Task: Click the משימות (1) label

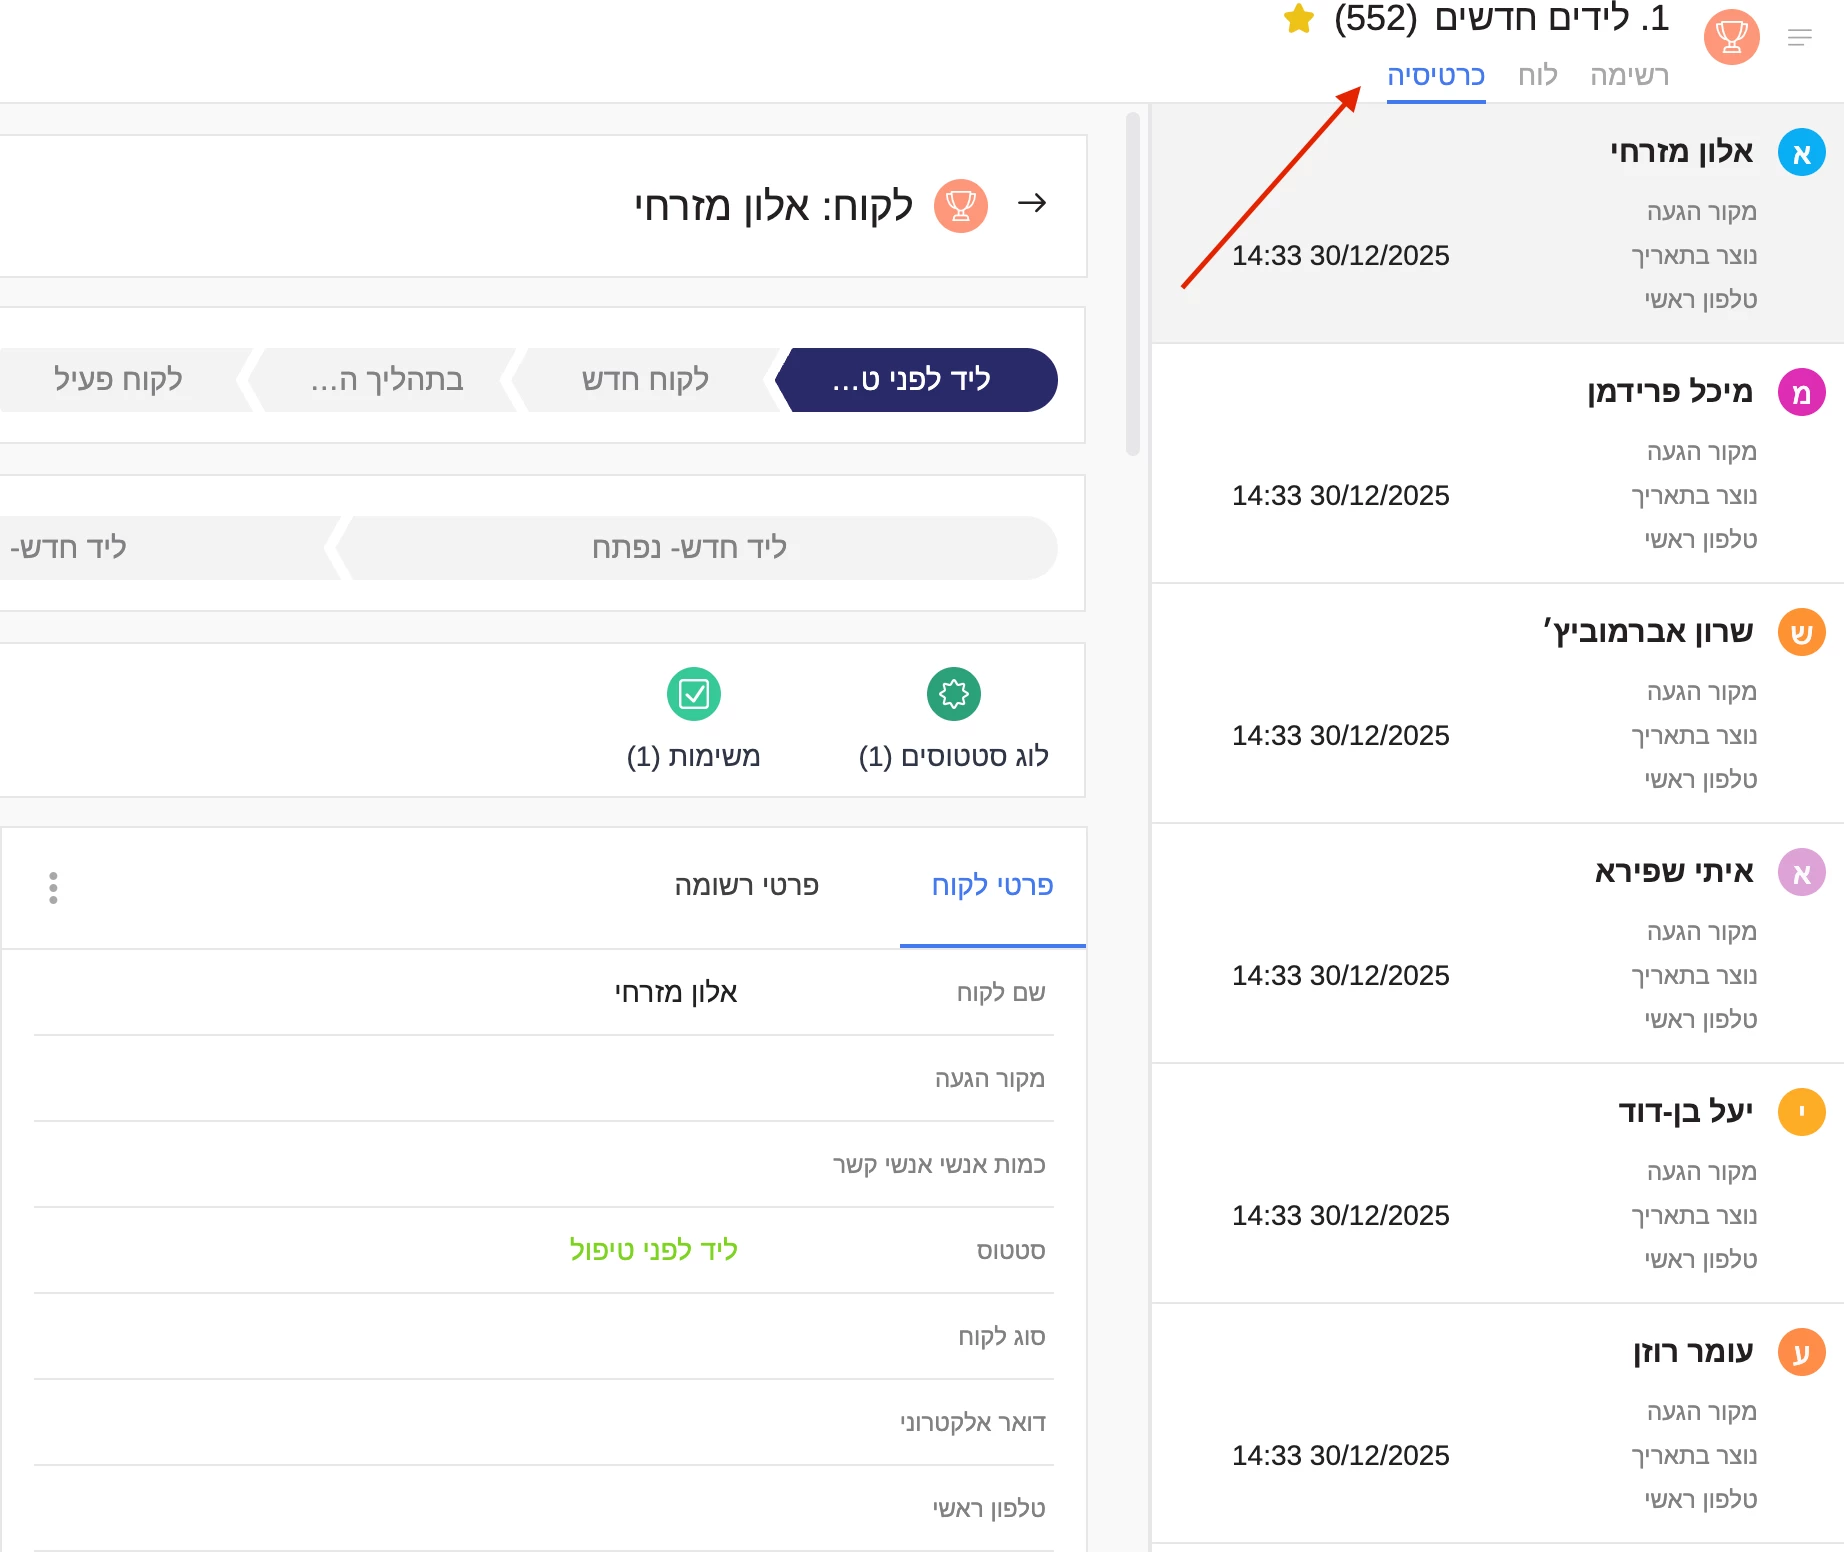Action: pos(693,756)
